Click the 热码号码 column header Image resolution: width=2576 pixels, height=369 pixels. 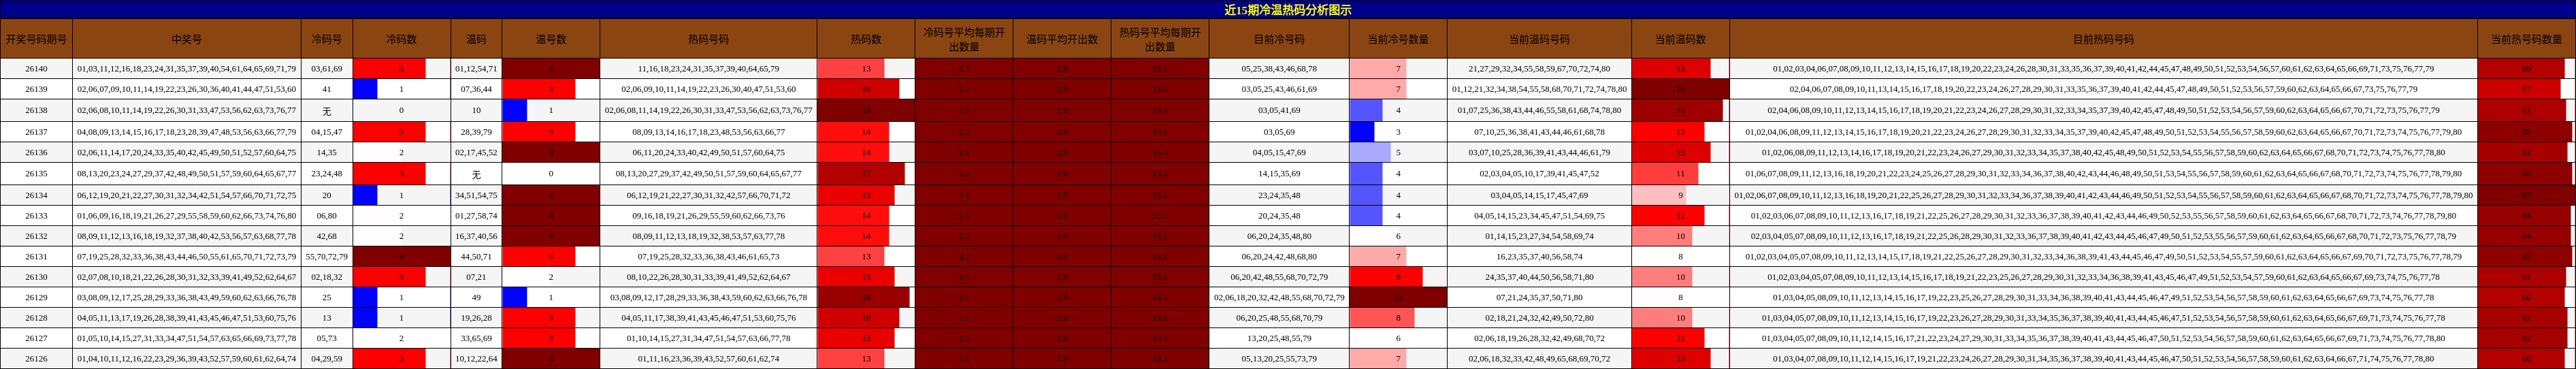[708, 39]
